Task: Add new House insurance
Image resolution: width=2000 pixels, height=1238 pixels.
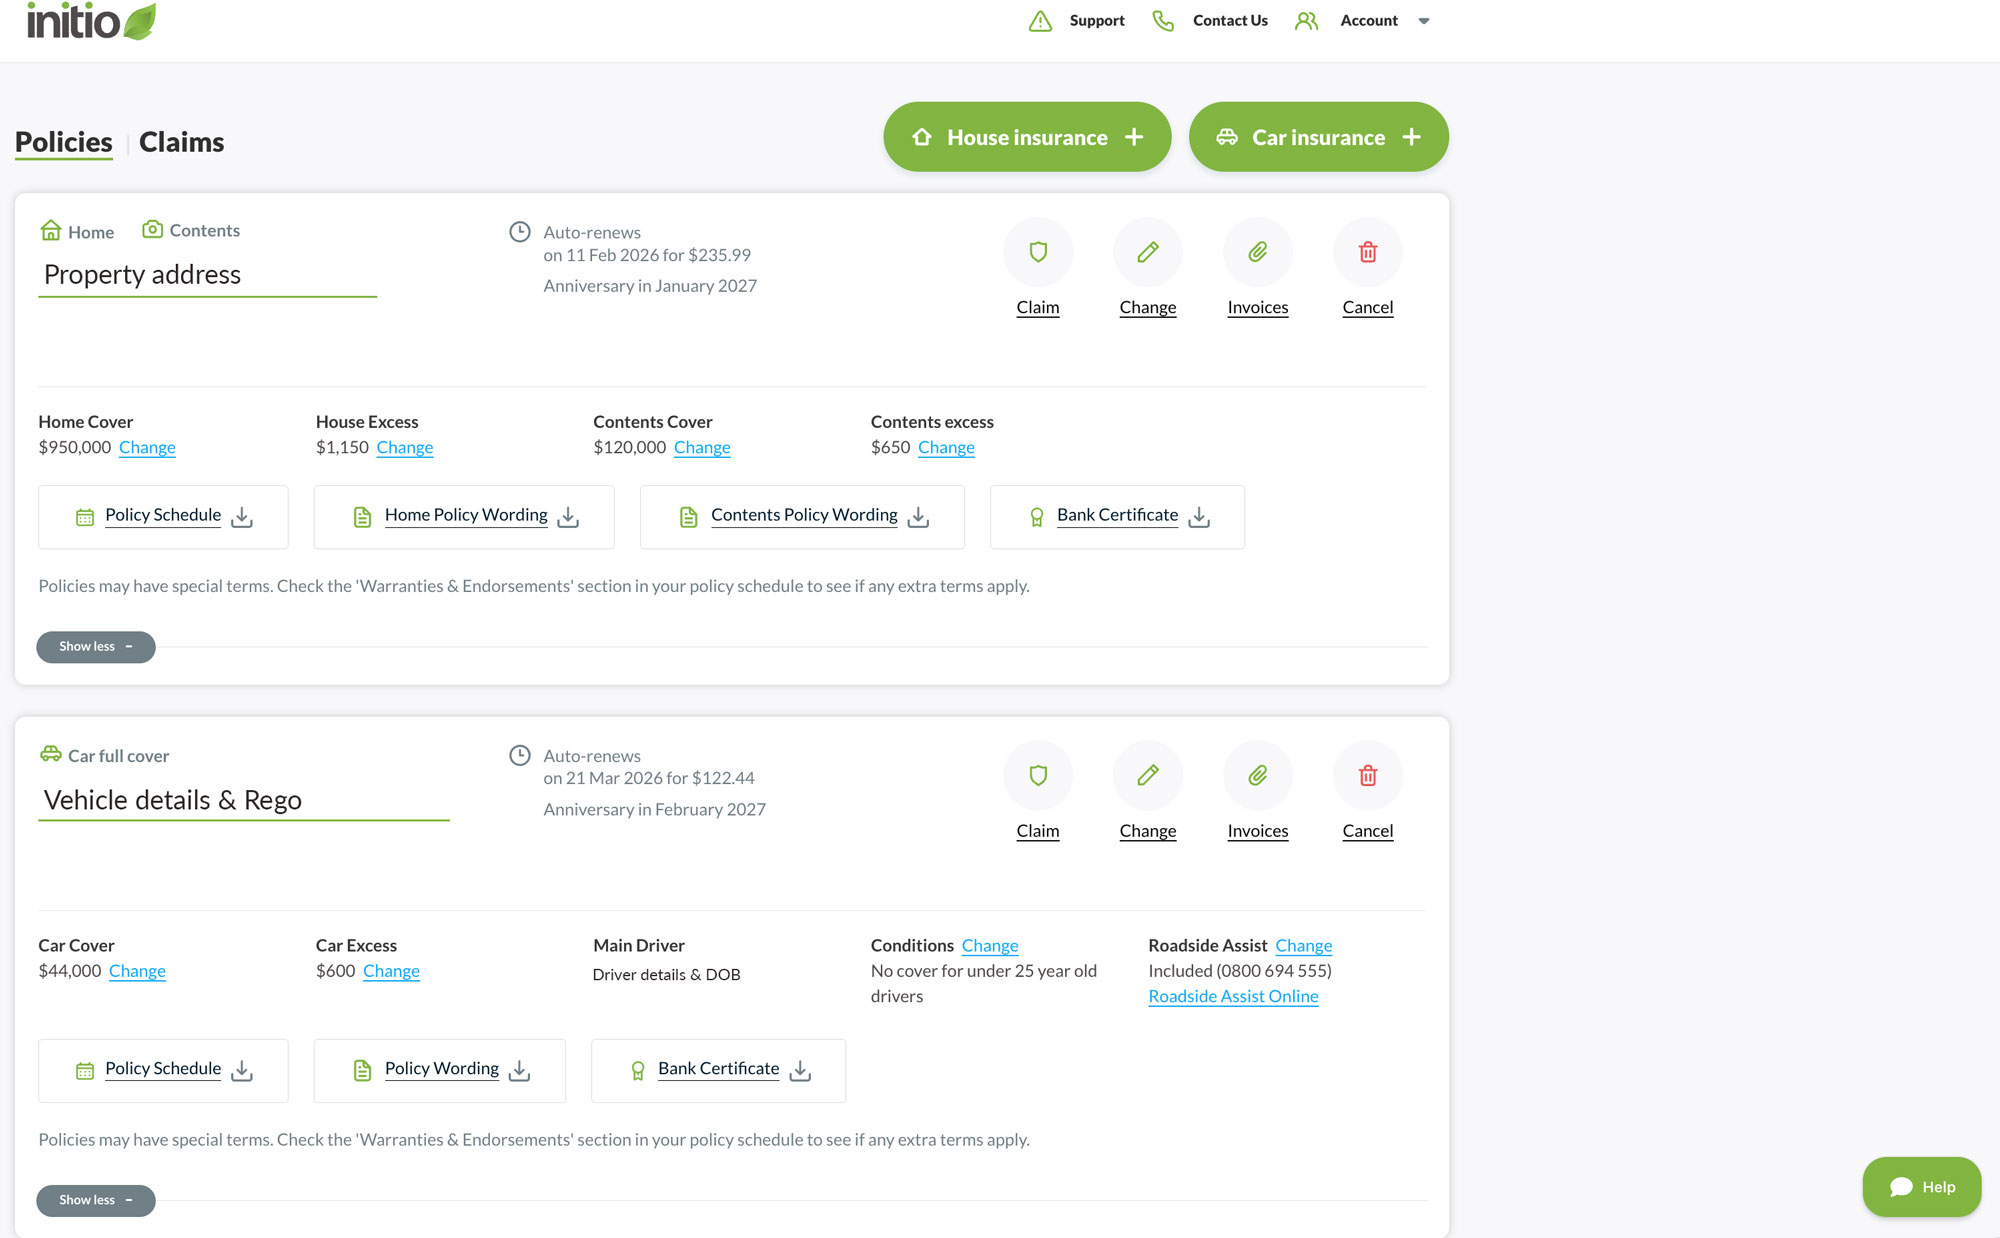Action: pyautogui.click(x=1026, y=137)
